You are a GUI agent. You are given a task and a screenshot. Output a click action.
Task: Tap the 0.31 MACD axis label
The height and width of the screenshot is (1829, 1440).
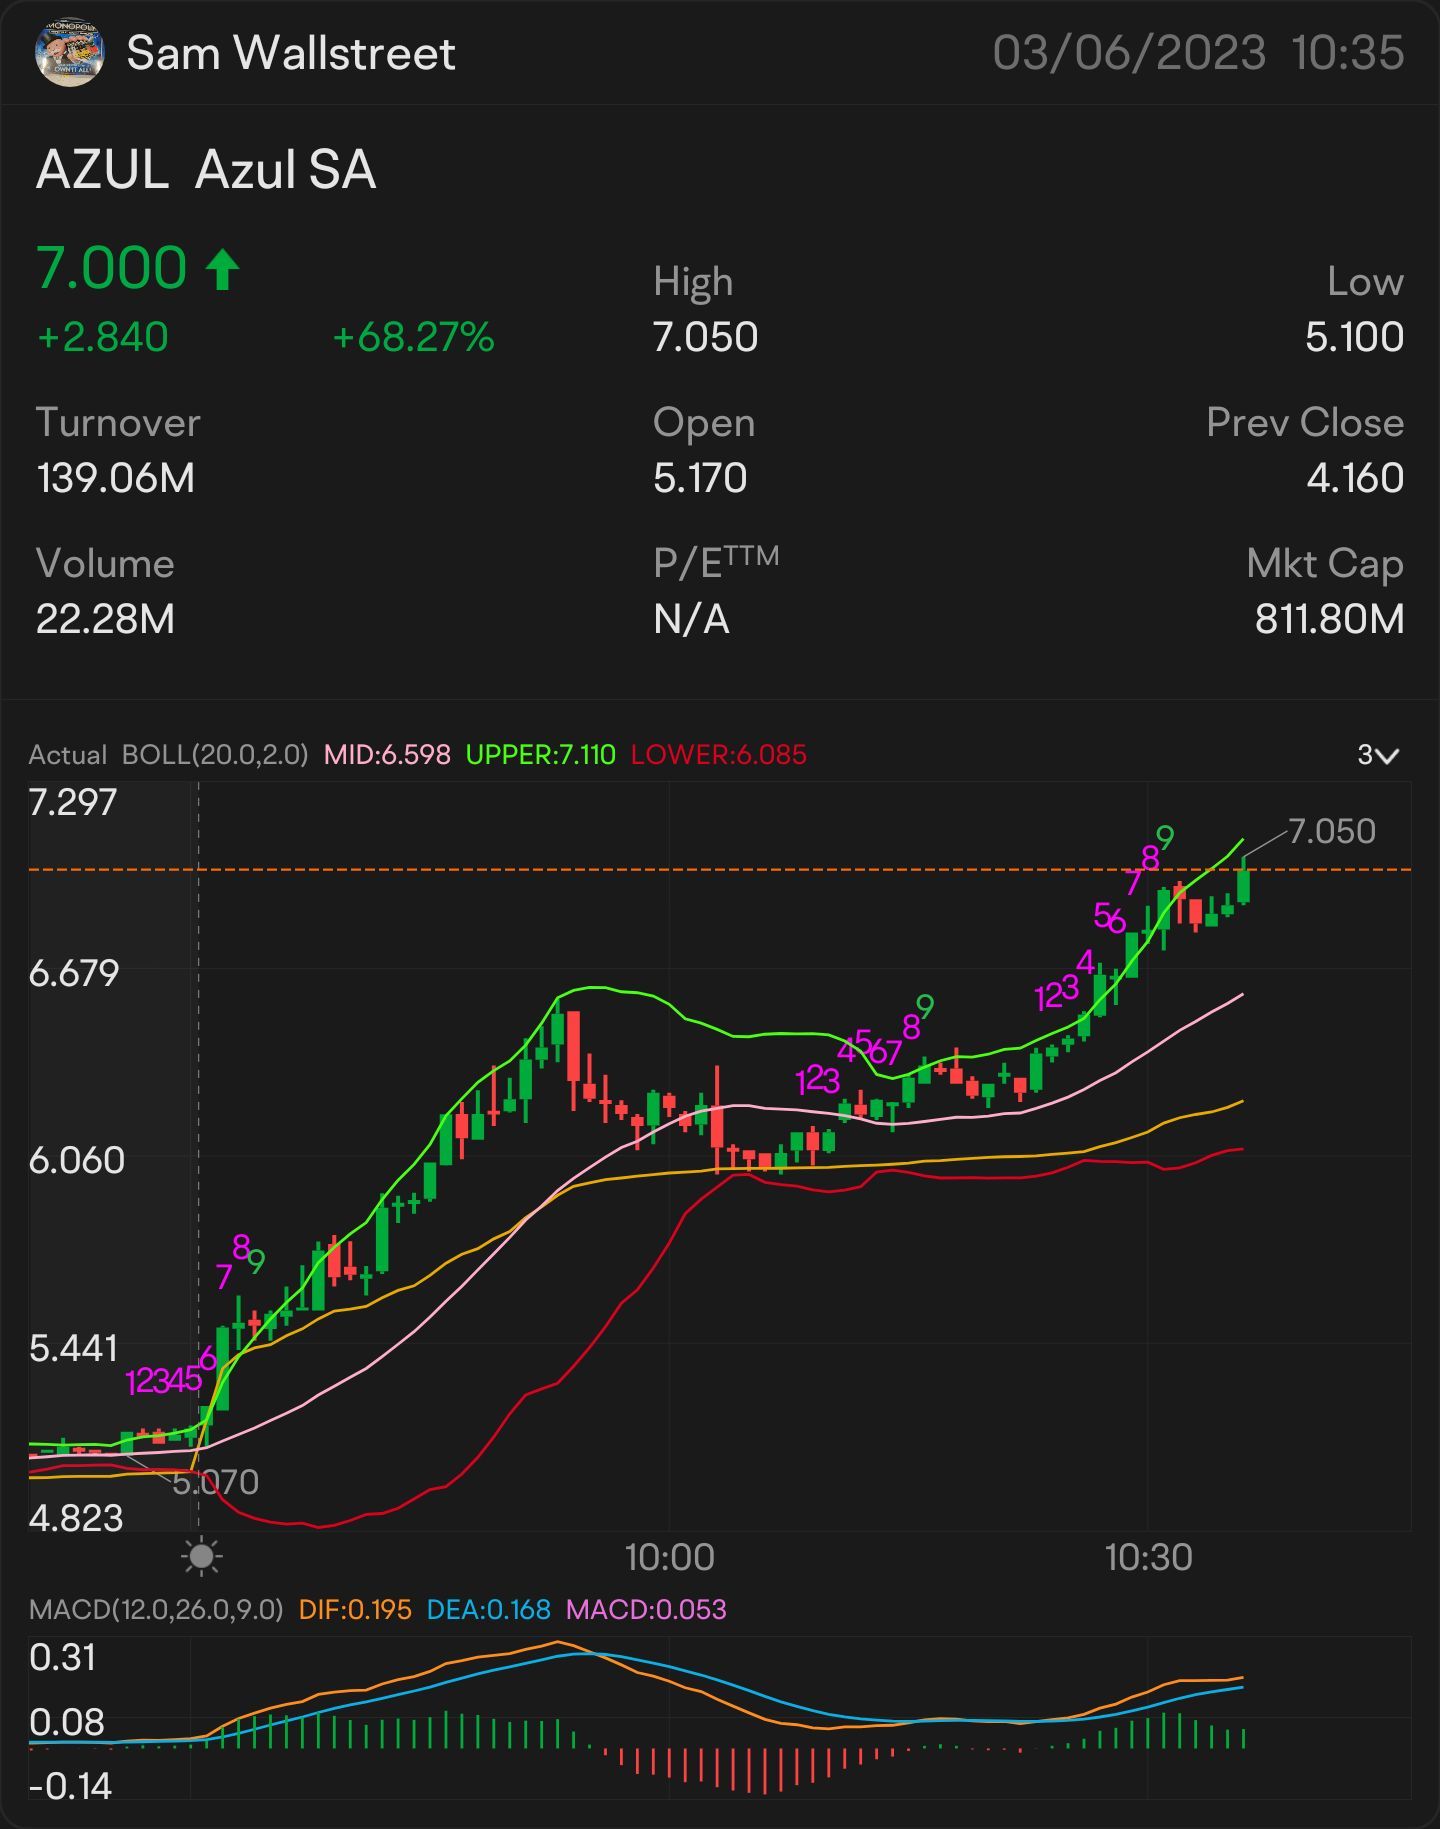pos(62,1658)
